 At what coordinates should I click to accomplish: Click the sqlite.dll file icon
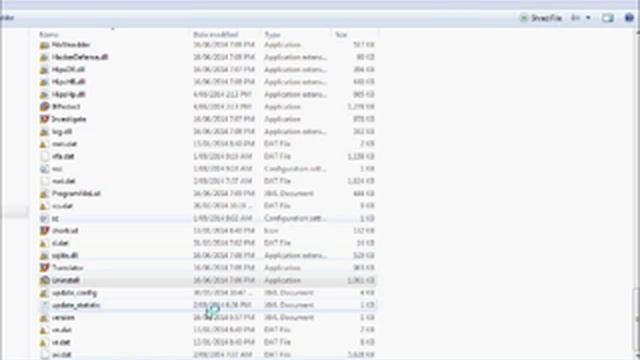44,256
